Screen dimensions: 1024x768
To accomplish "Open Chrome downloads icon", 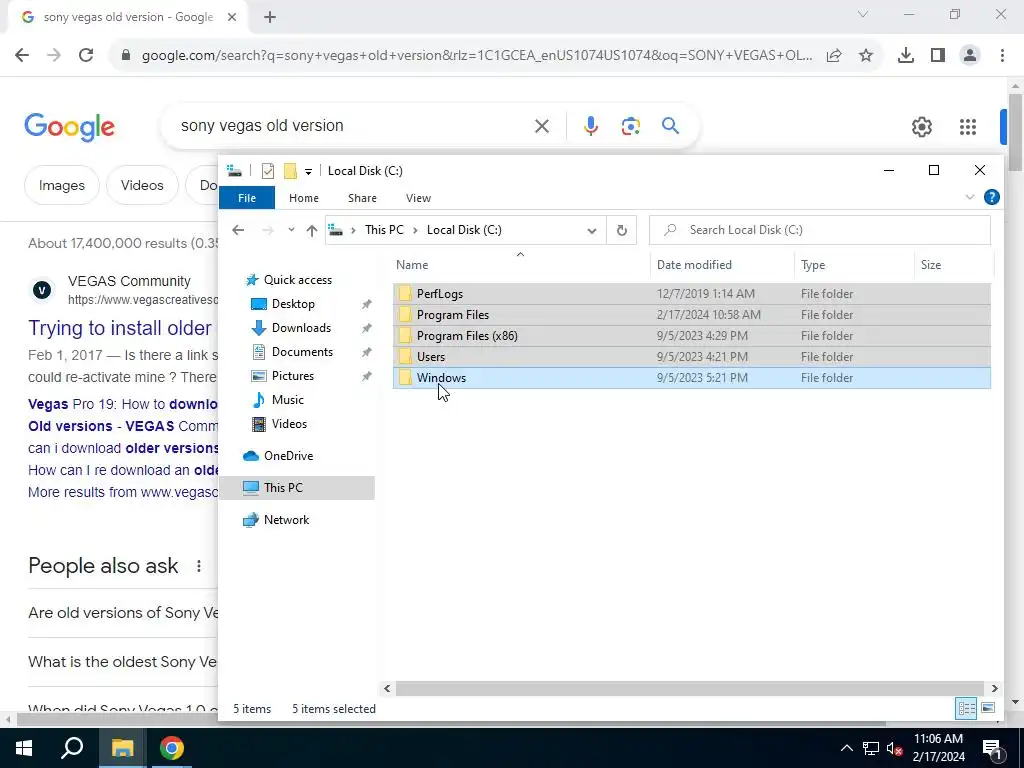I will [906, 56].
